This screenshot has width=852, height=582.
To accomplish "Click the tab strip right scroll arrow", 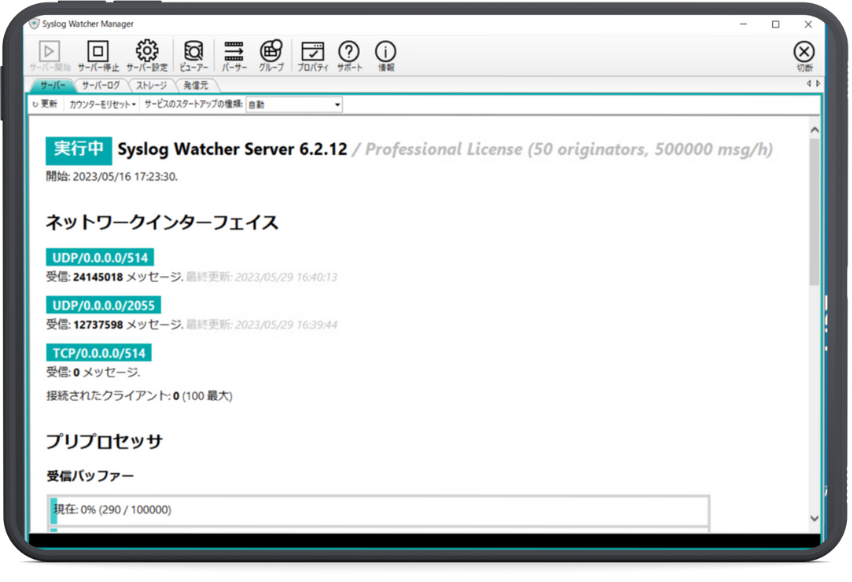I will 818,84.
